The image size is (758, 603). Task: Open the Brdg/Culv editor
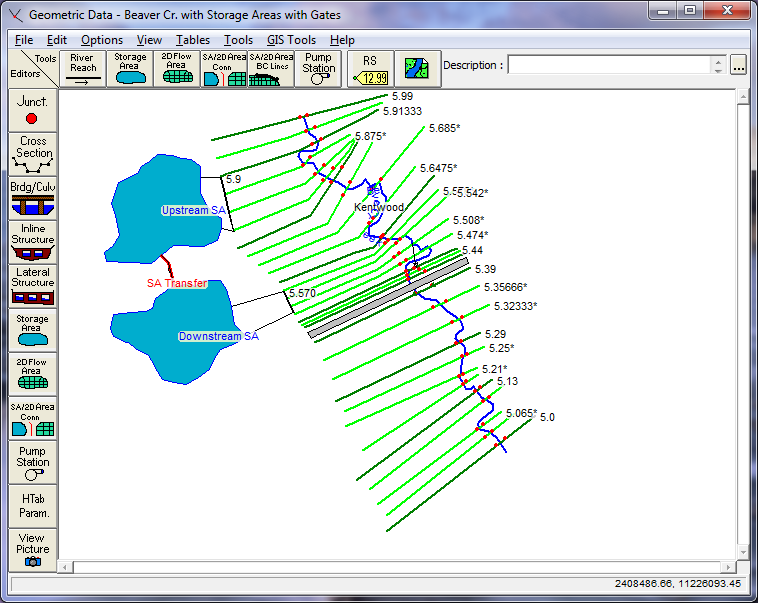coord(32,198)
